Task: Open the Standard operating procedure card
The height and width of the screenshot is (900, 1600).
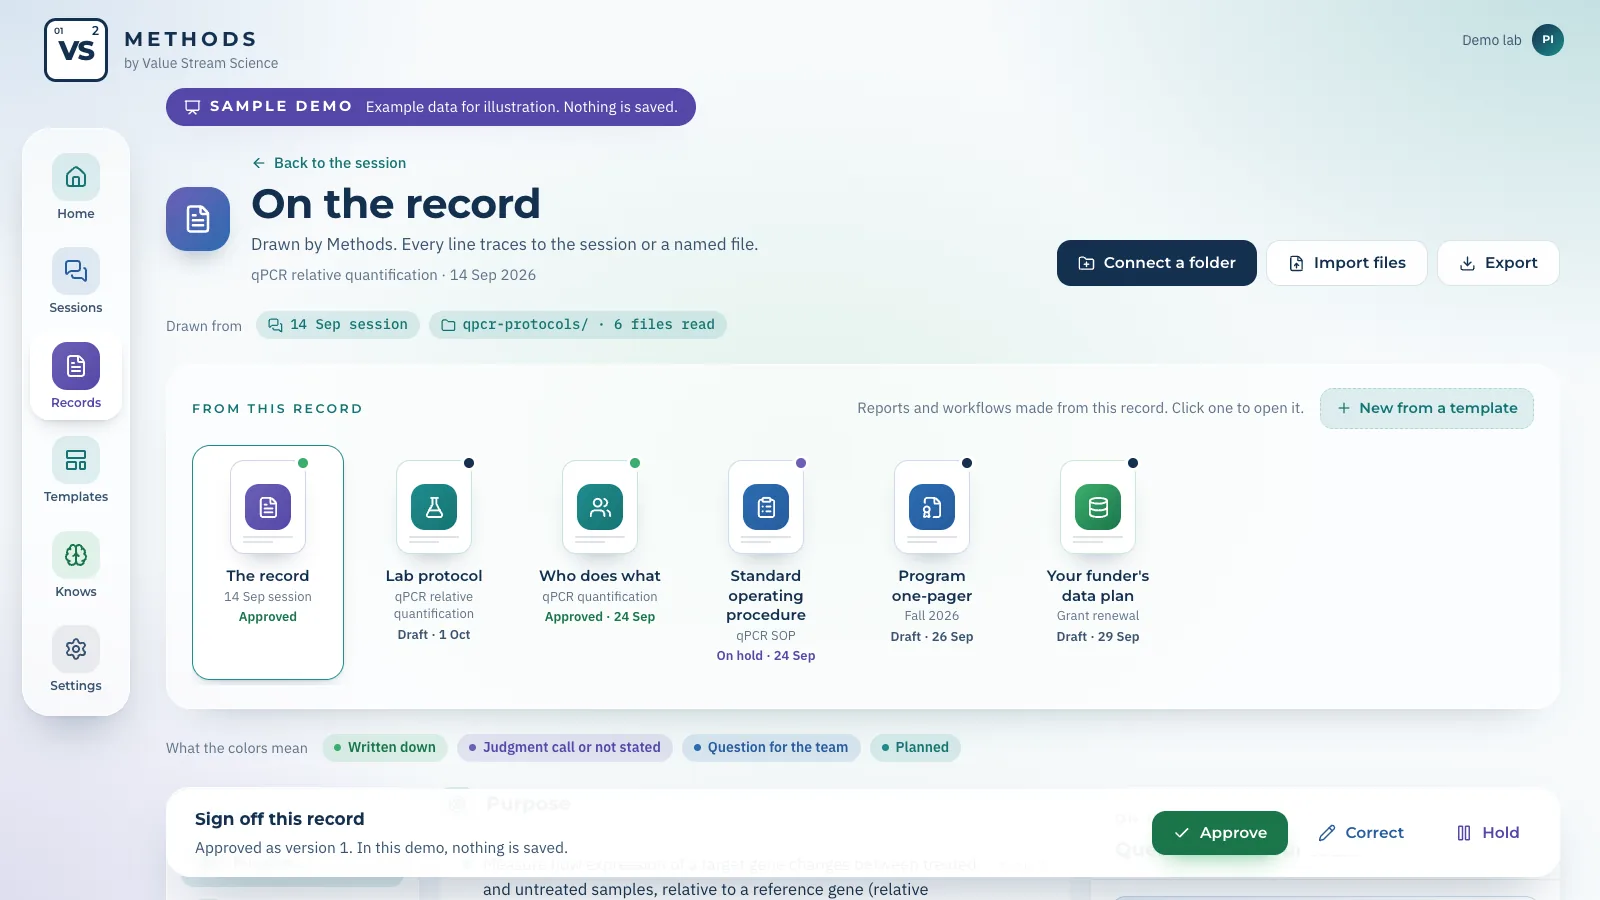Action: 766,560
